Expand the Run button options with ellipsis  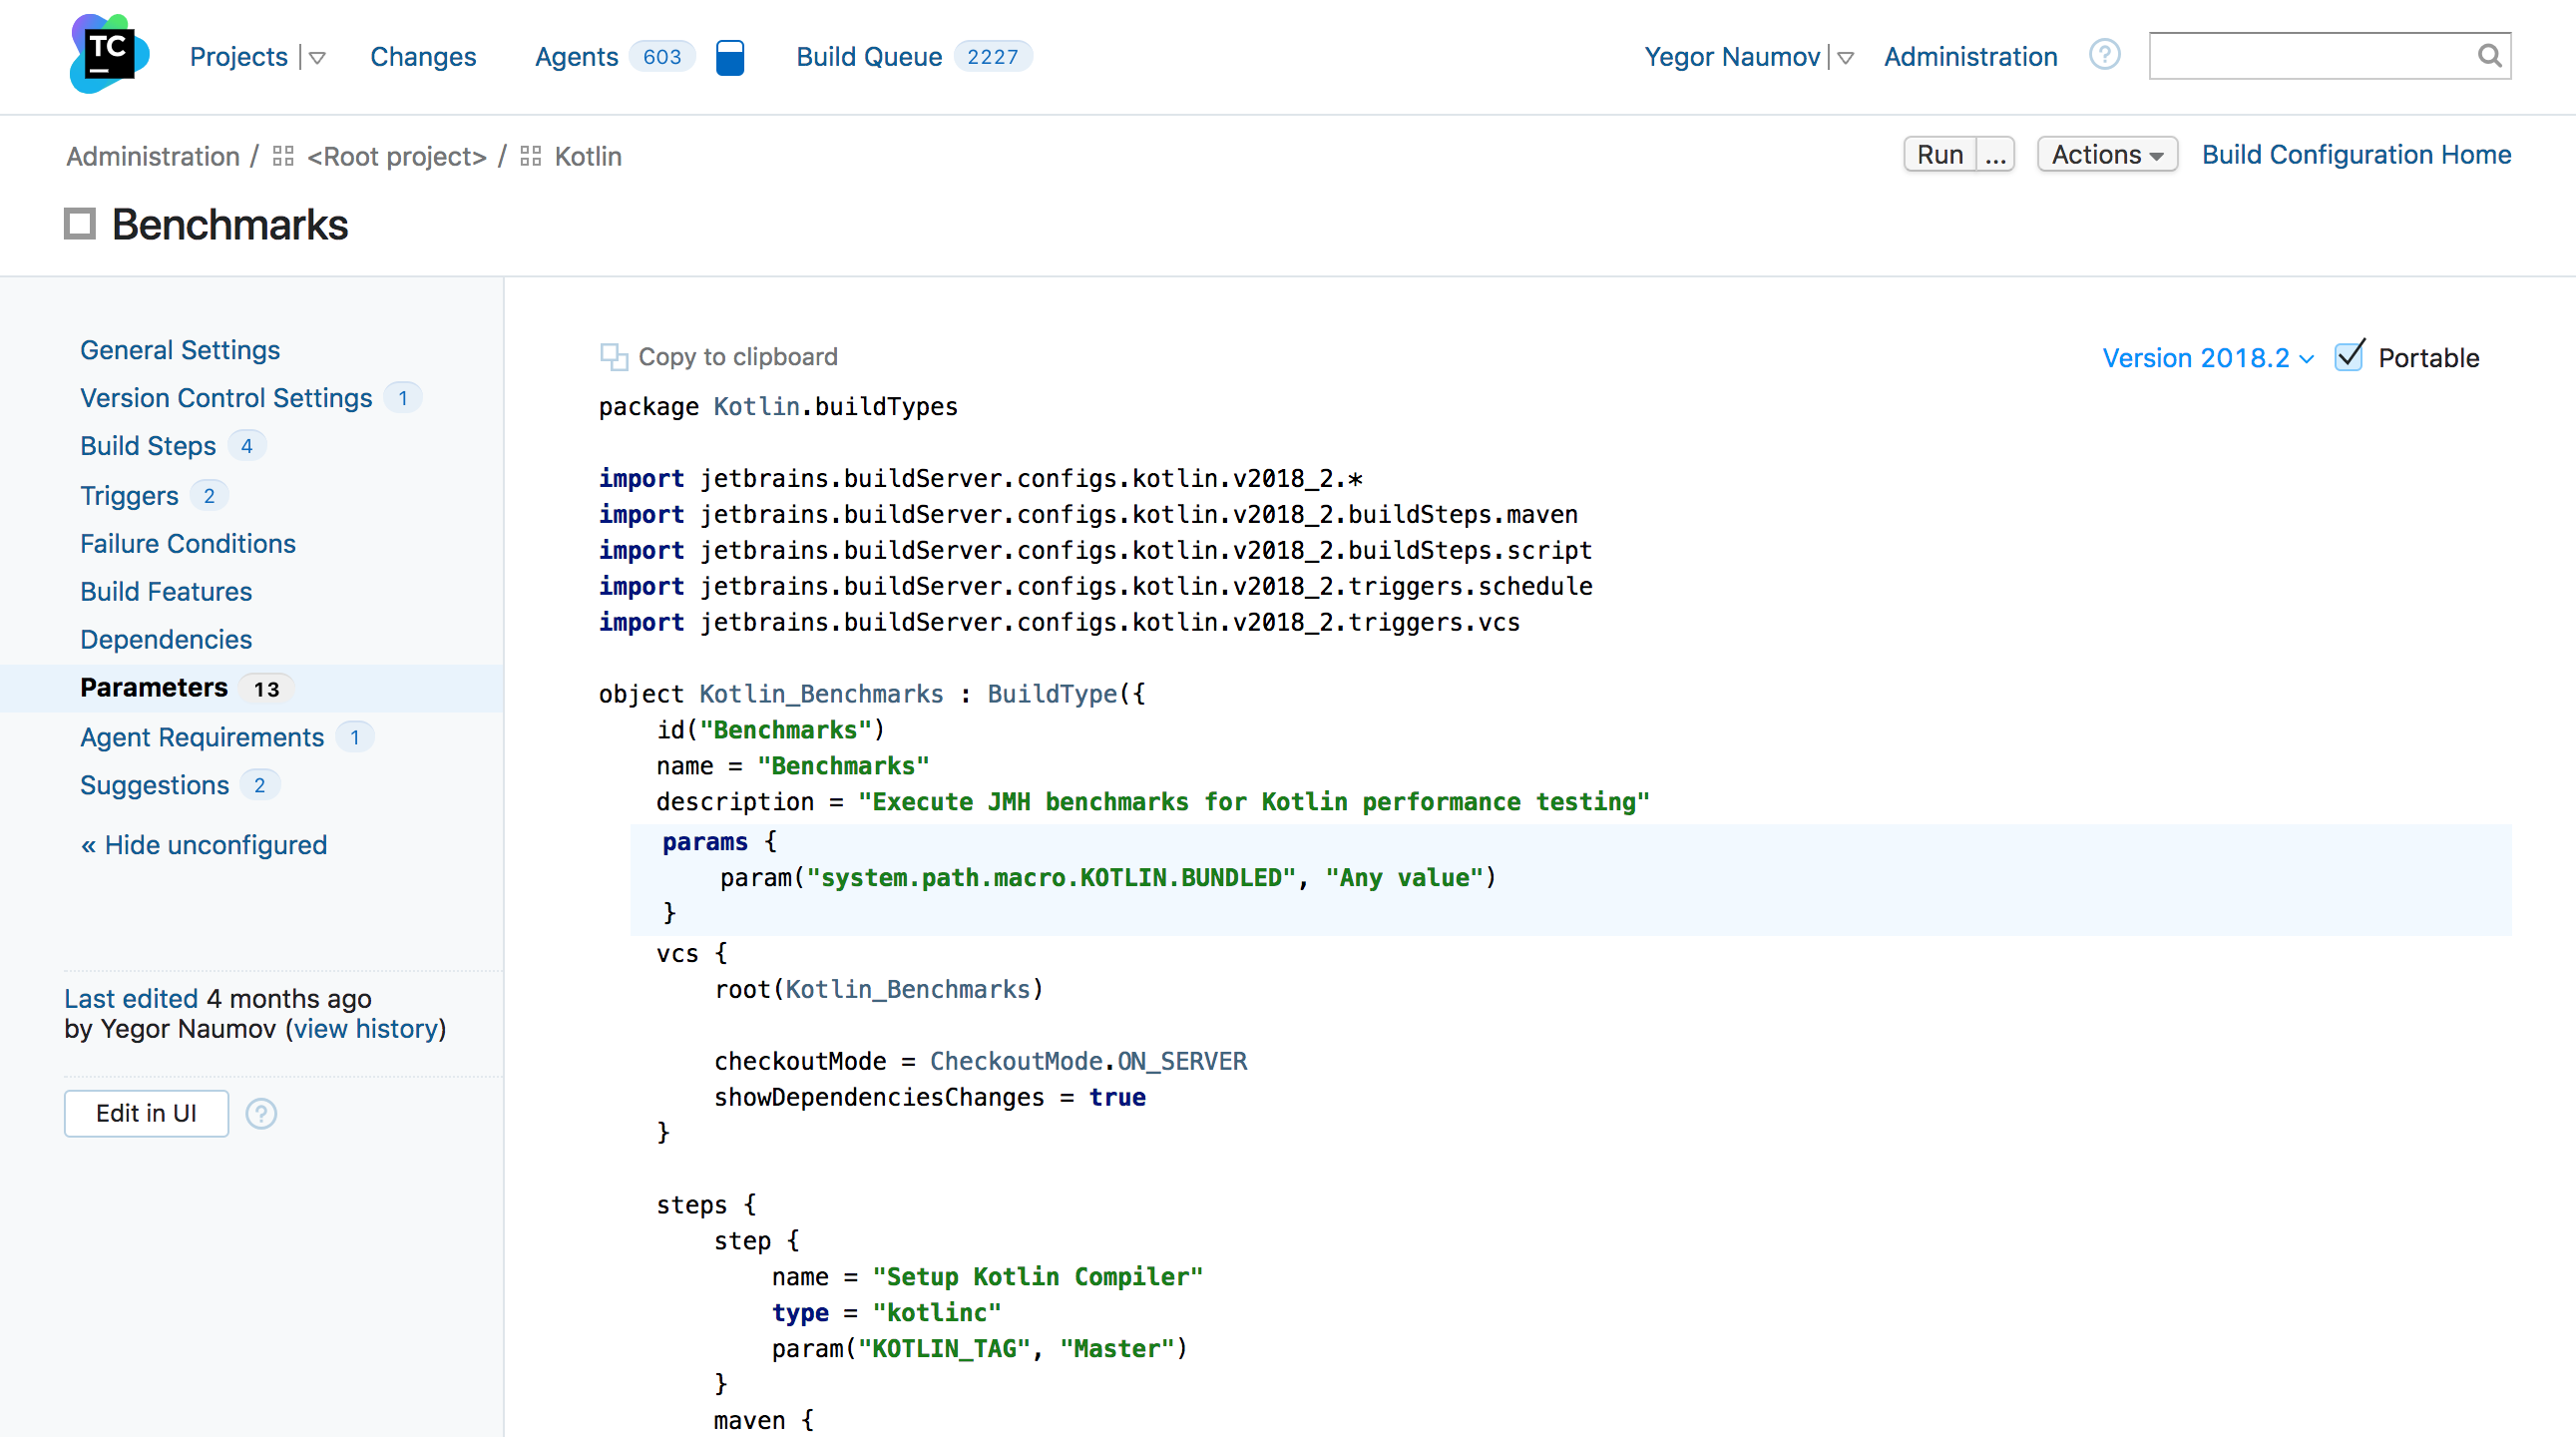tap(1994, 156)
